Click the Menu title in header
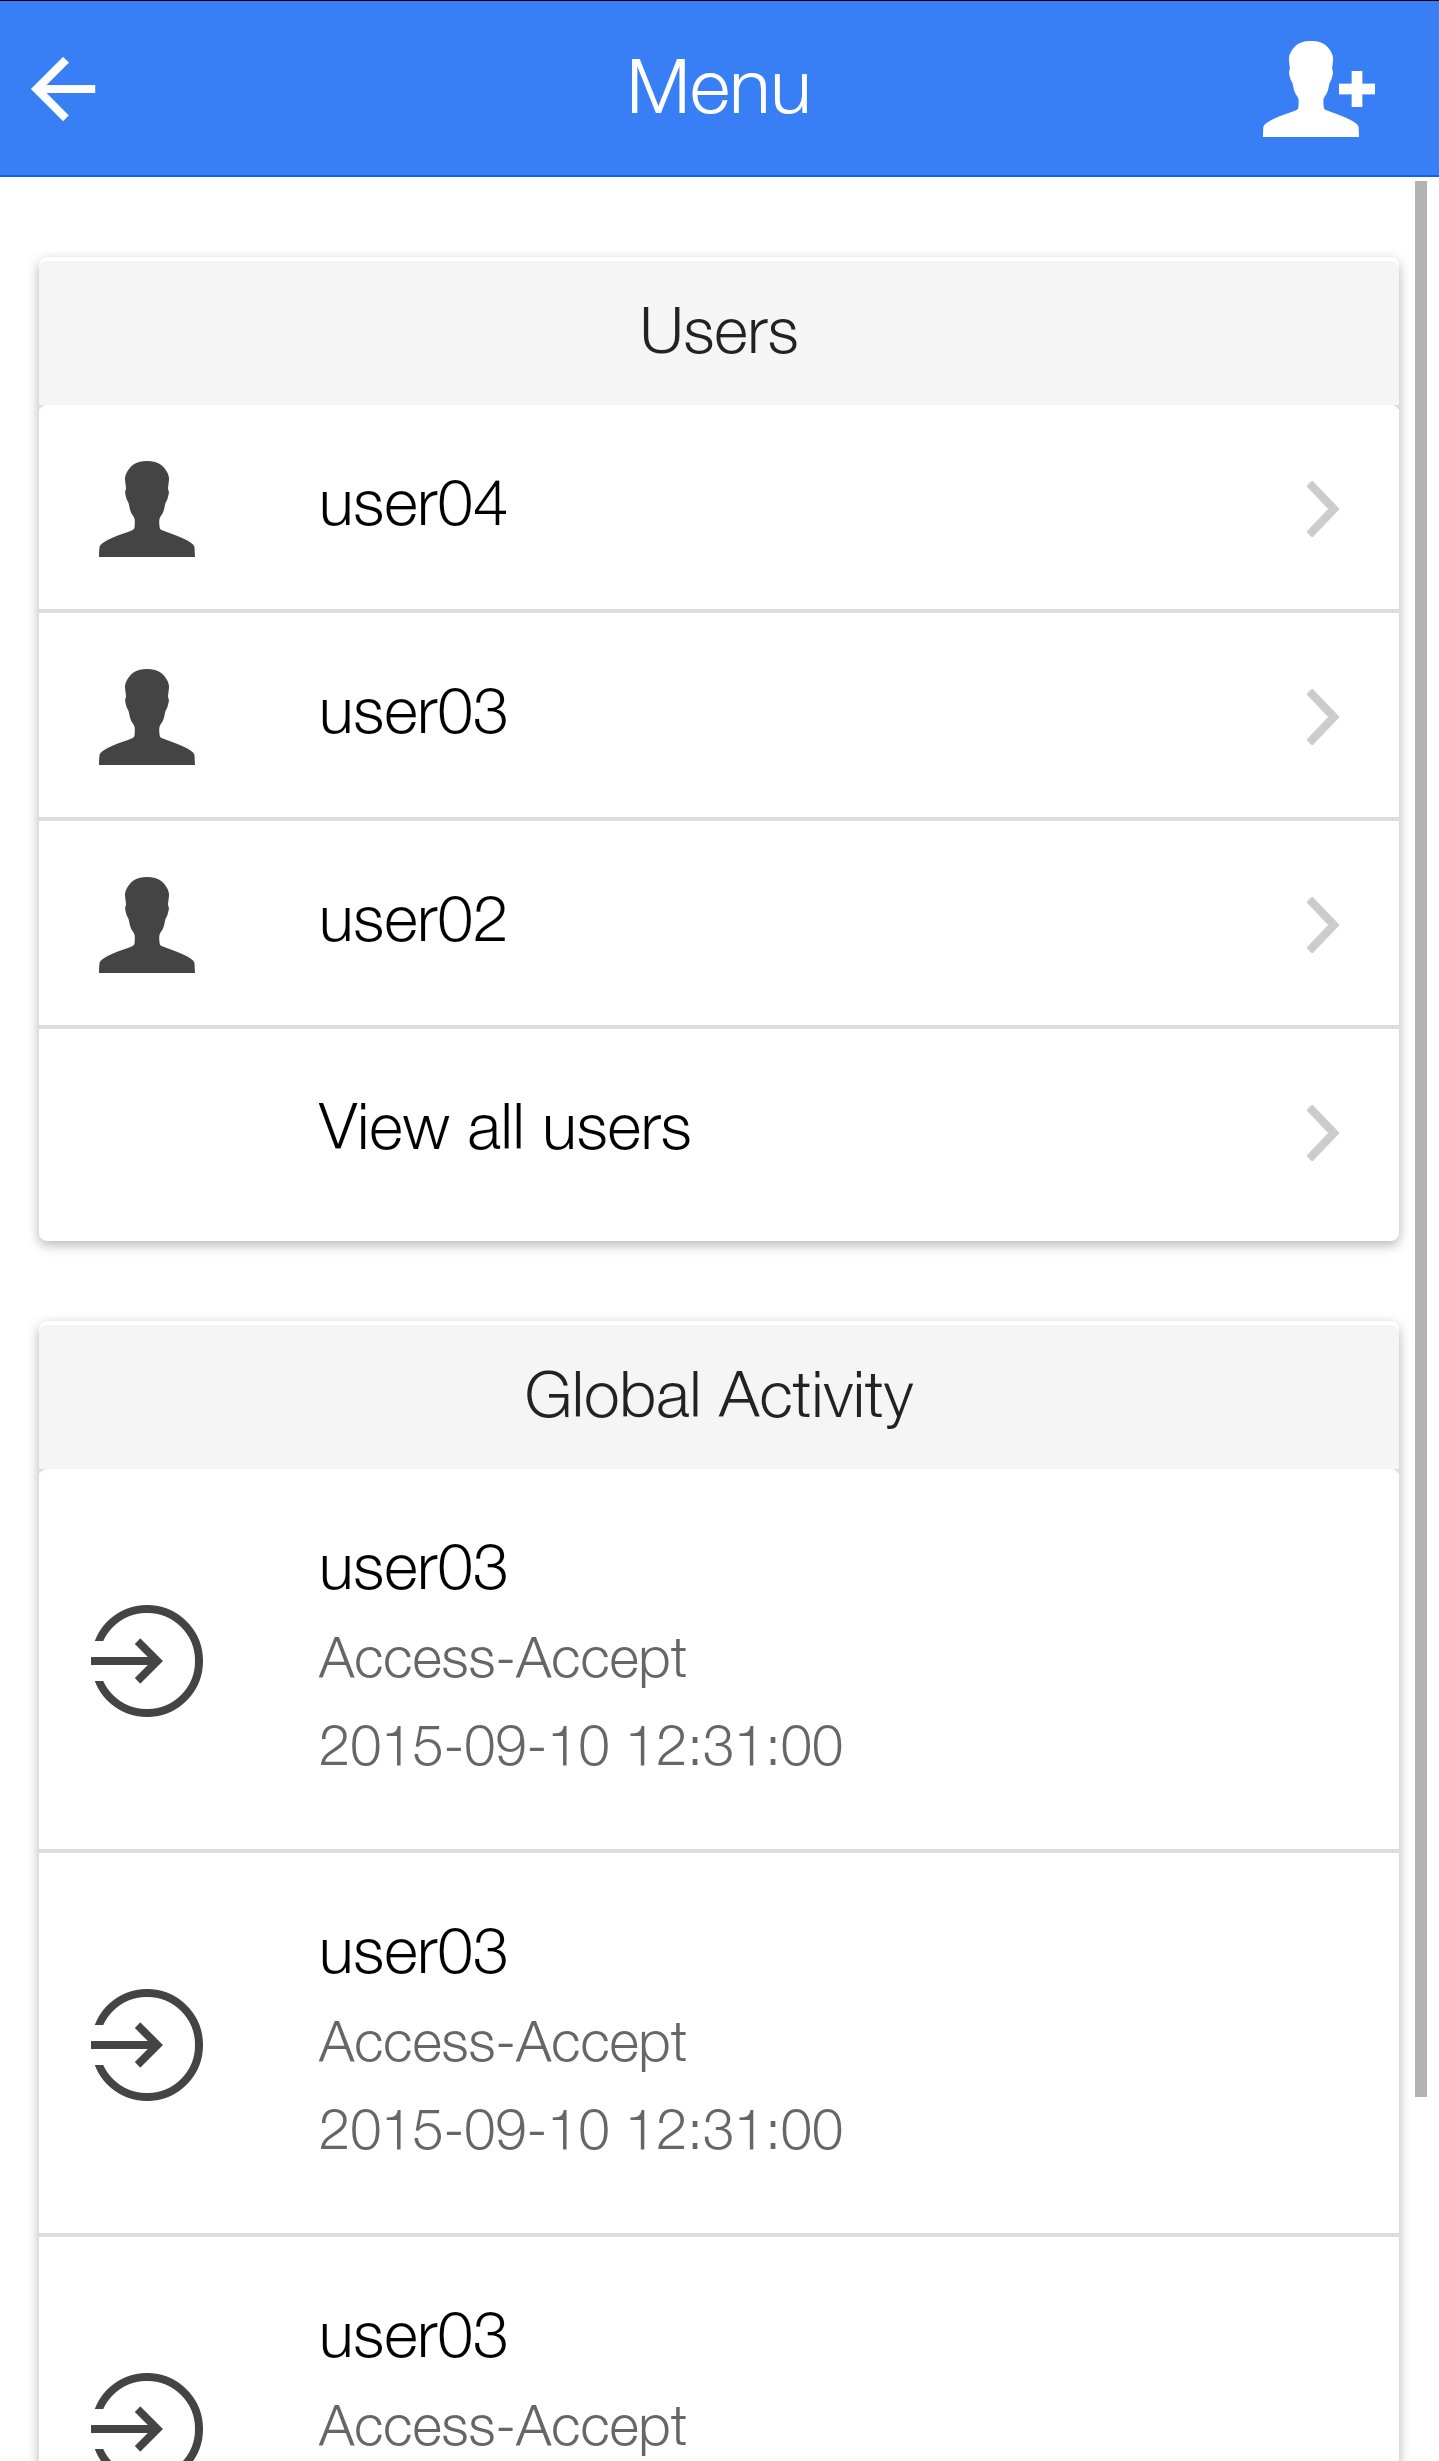 pos(718,88)
